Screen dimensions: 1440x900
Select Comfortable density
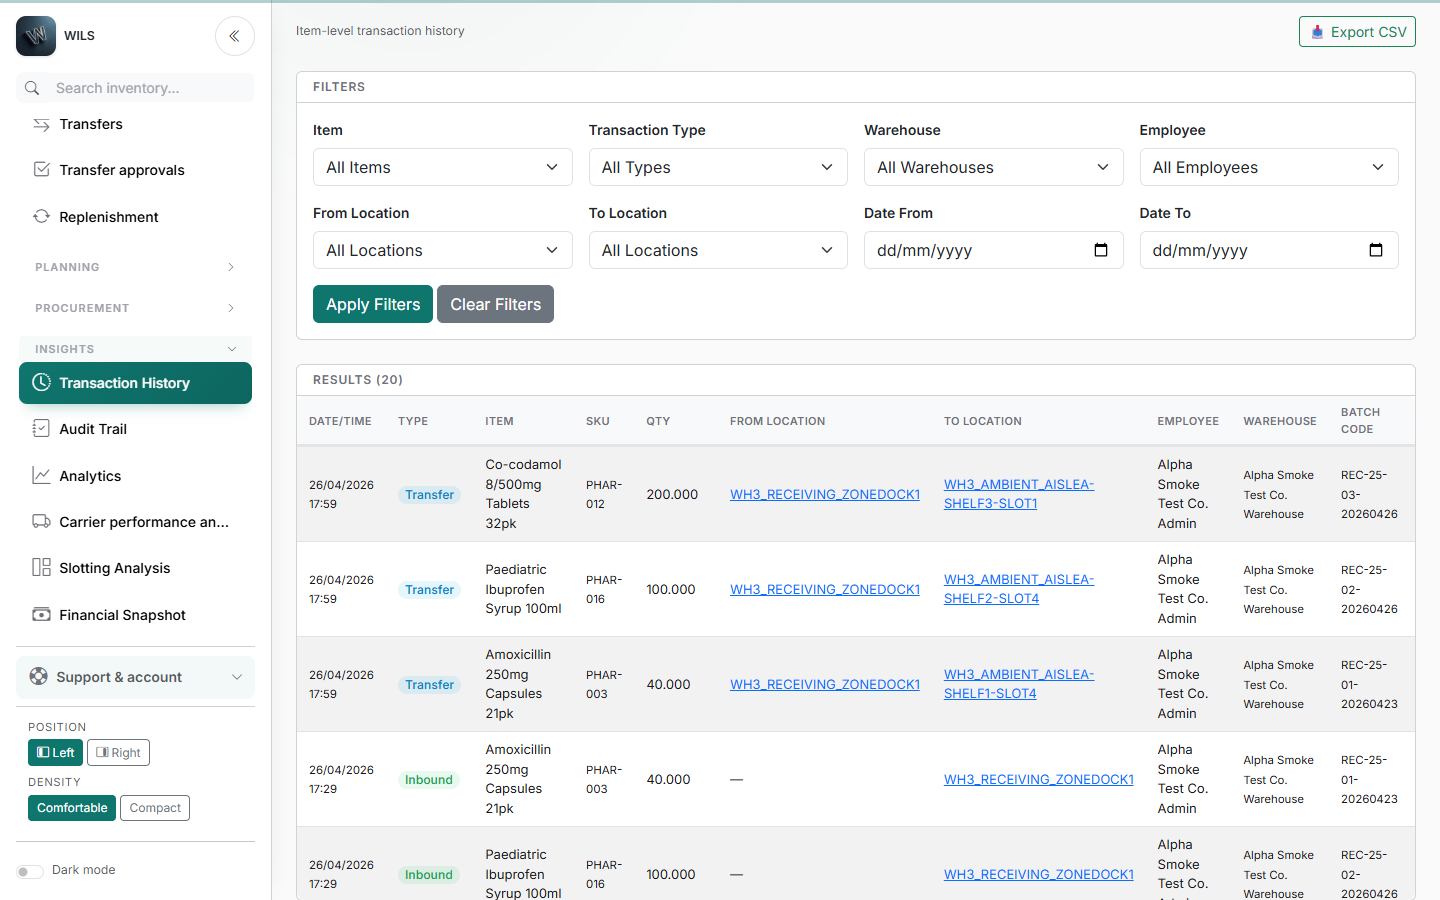click(x=72, y=808)
